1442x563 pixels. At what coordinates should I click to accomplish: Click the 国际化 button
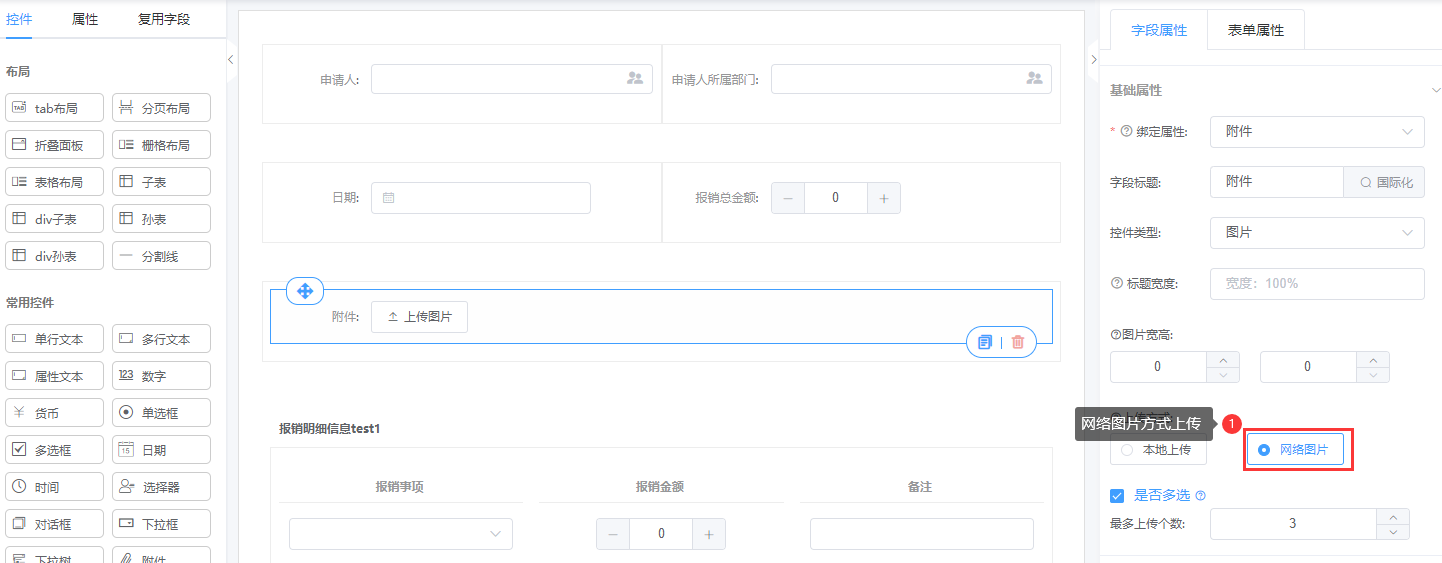point(1384,182)
